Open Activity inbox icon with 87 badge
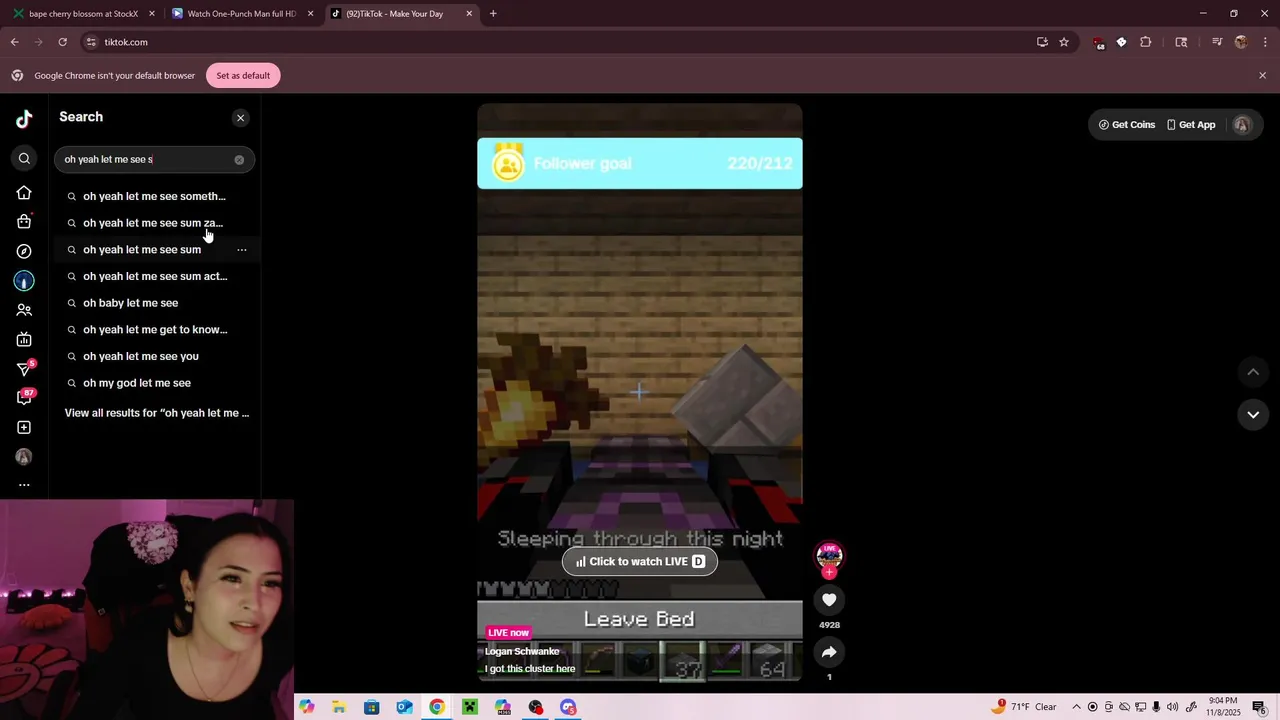The image size is (1280, 720). (x=24, y=398)
